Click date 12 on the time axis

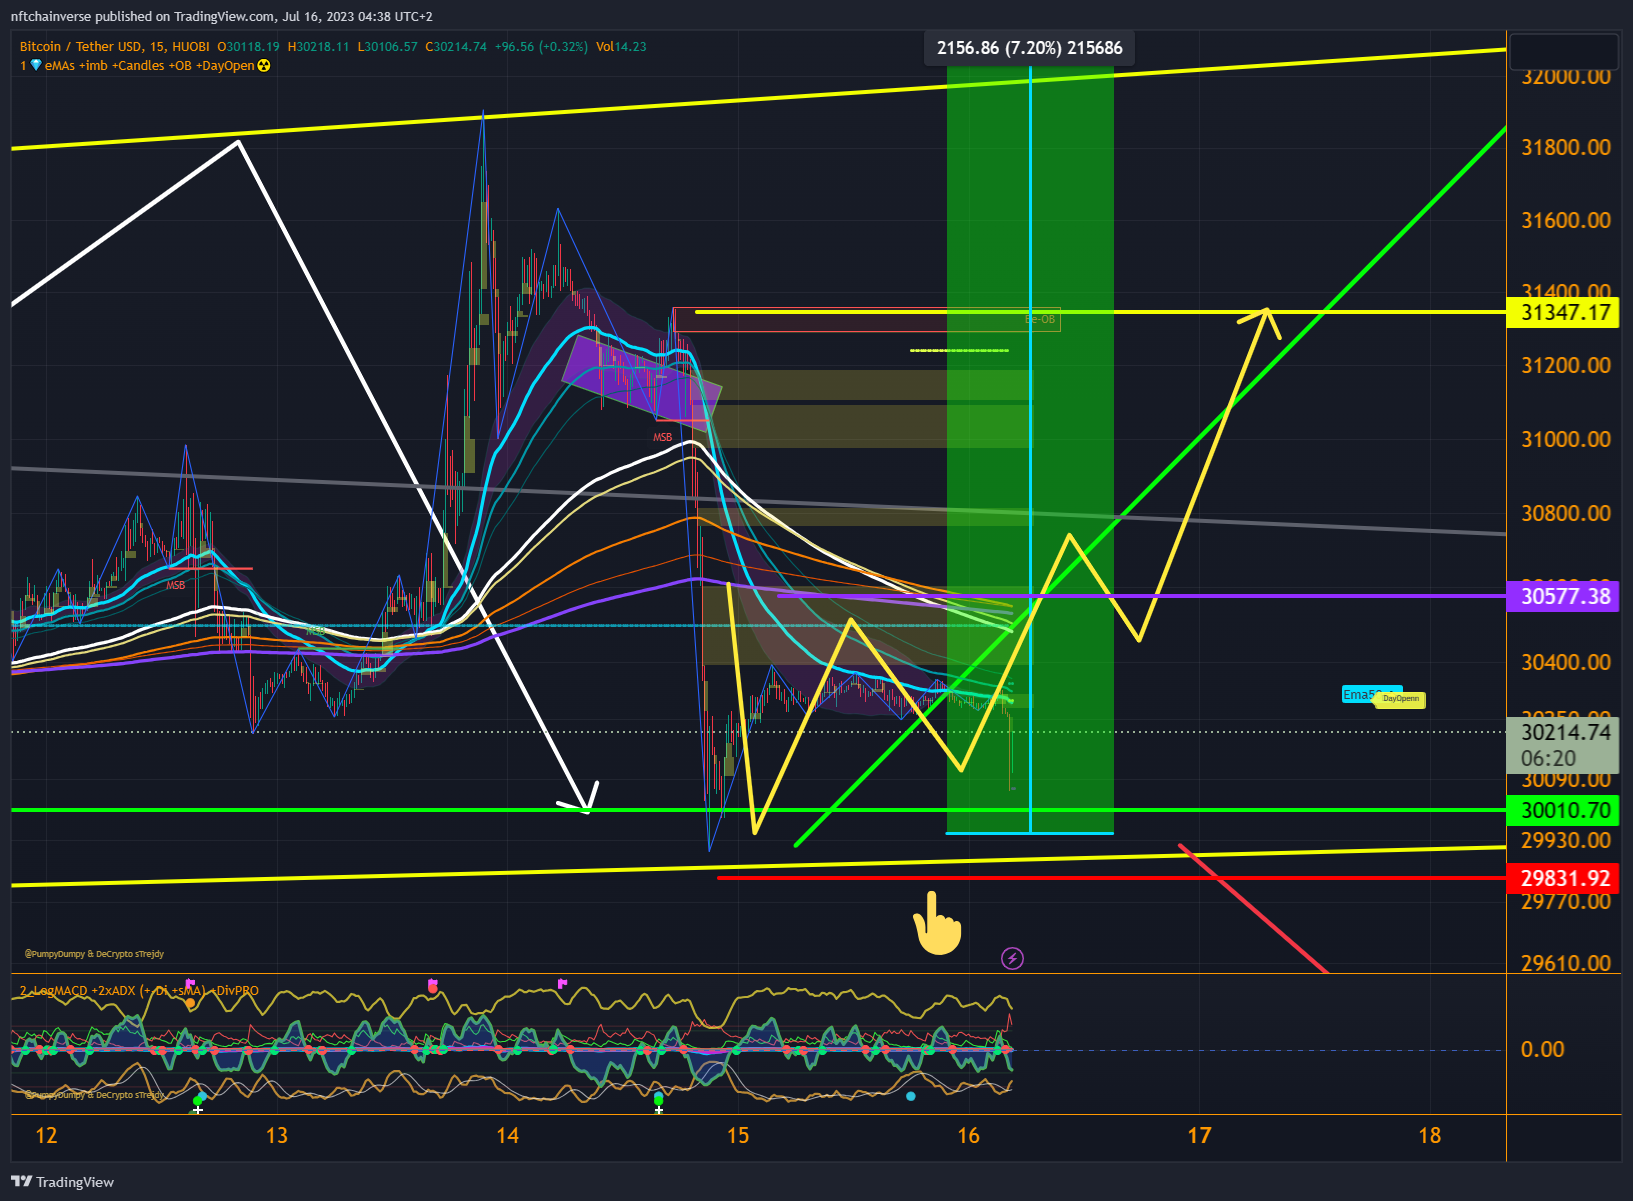(x=46, y=1136)
